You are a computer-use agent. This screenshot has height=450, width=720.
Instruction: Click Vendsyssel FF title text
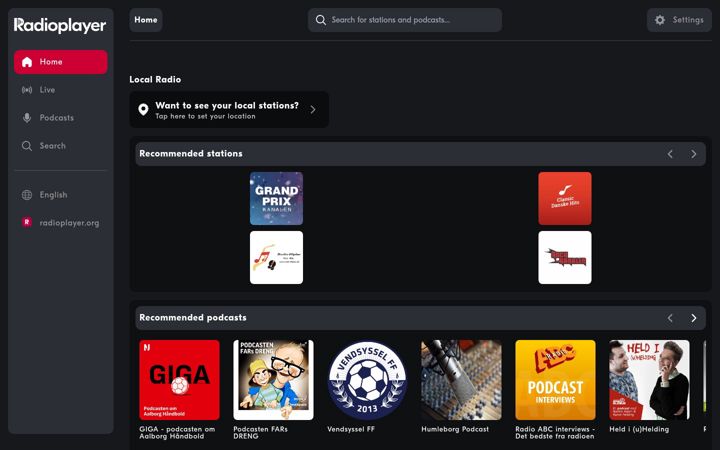(x=351, y=429)
